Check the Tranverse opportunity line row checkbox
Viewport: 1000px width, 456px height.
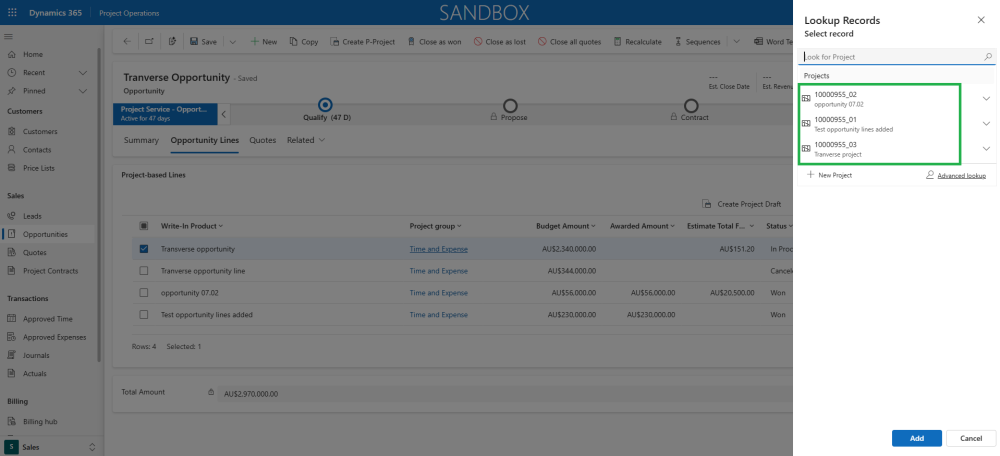pyautogui.click(x=143, y=271)
